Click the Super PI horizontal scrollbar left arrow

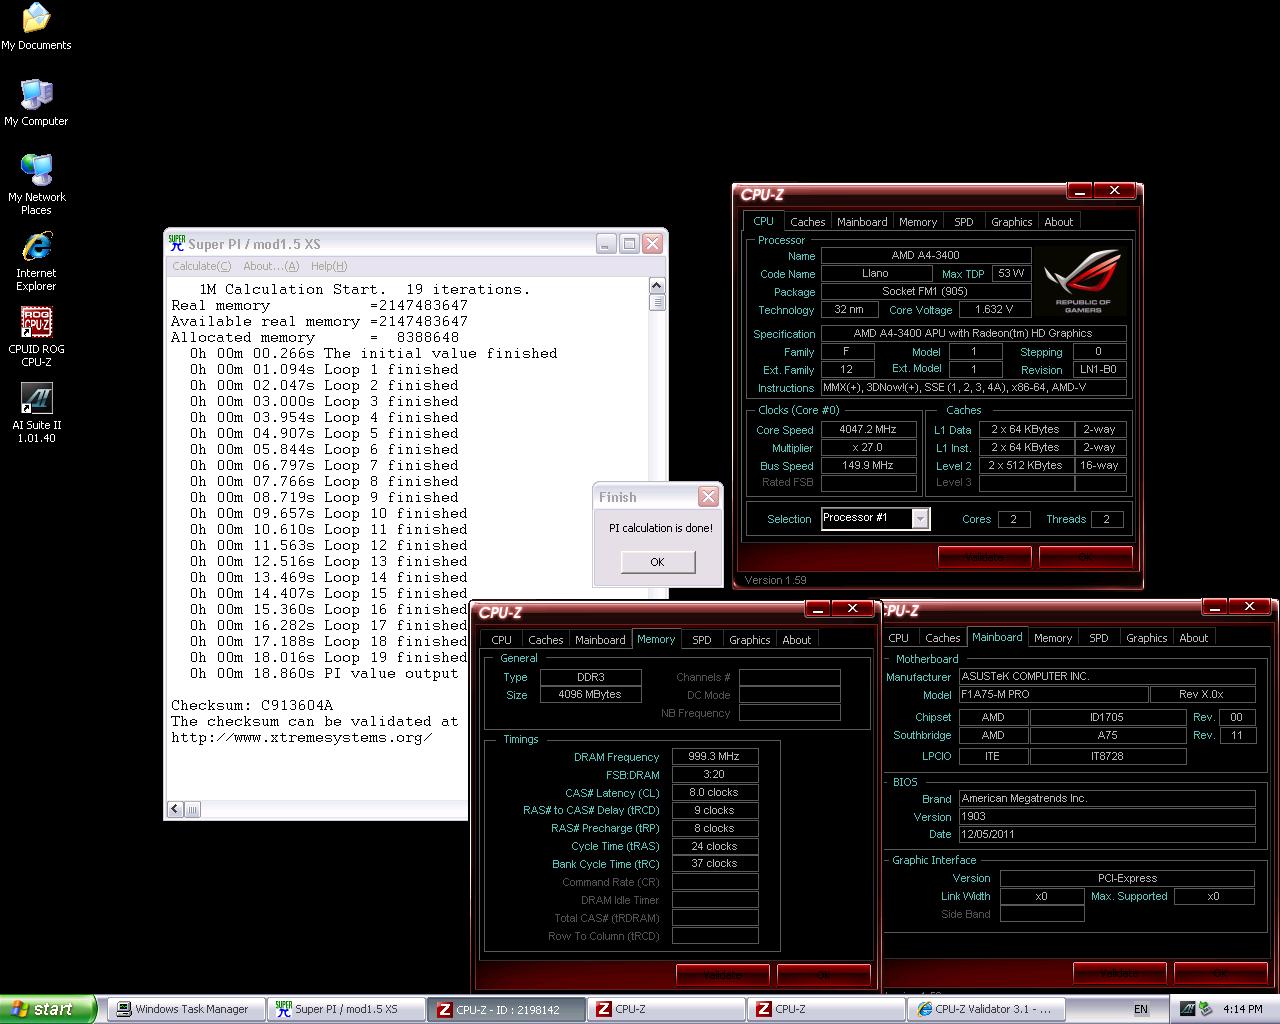click(x=176, y=809)
